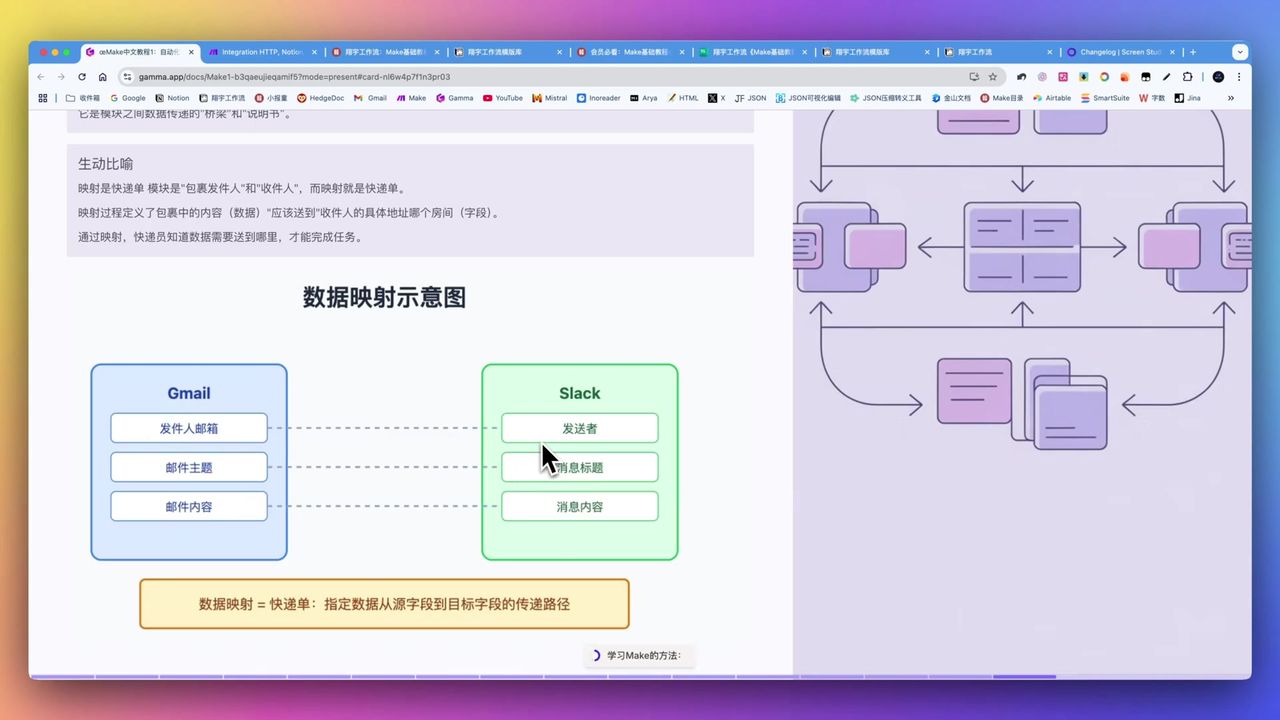Open the Airtable bookmark
The image size is (1280, 720).
click(1052, 98)
